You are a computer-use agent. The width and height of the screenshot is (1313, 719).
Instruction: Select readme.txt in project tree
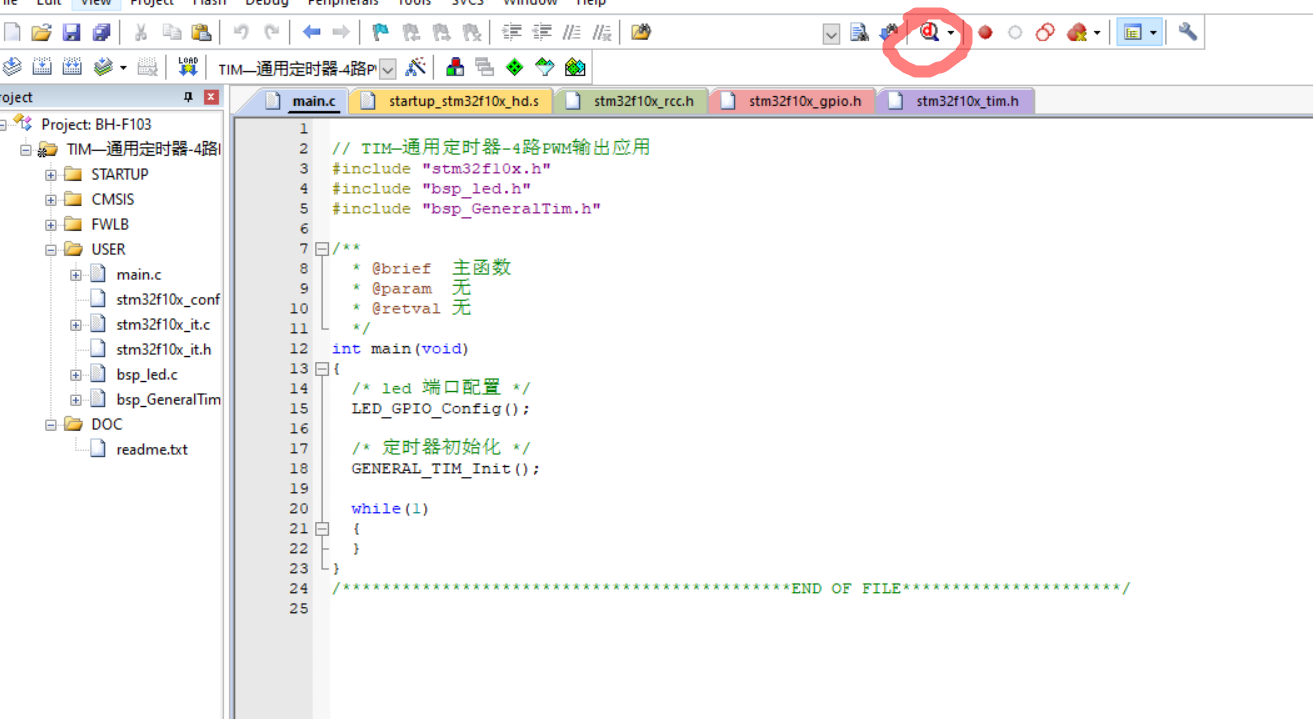coord(151,449)
